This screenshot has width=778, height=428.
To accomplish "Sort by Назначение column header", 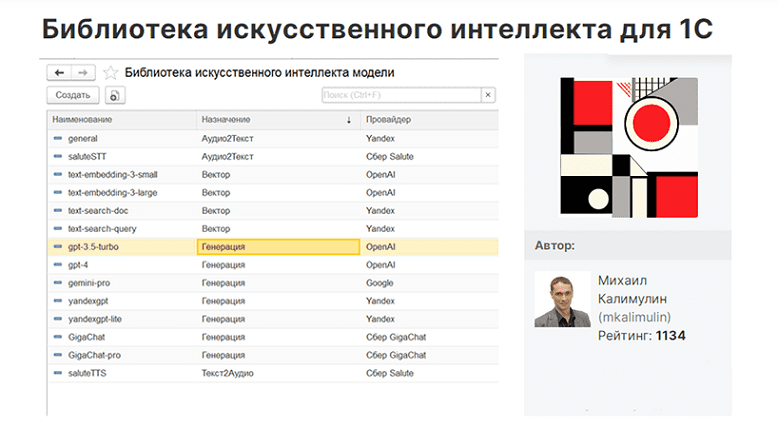I will point(226,120).
